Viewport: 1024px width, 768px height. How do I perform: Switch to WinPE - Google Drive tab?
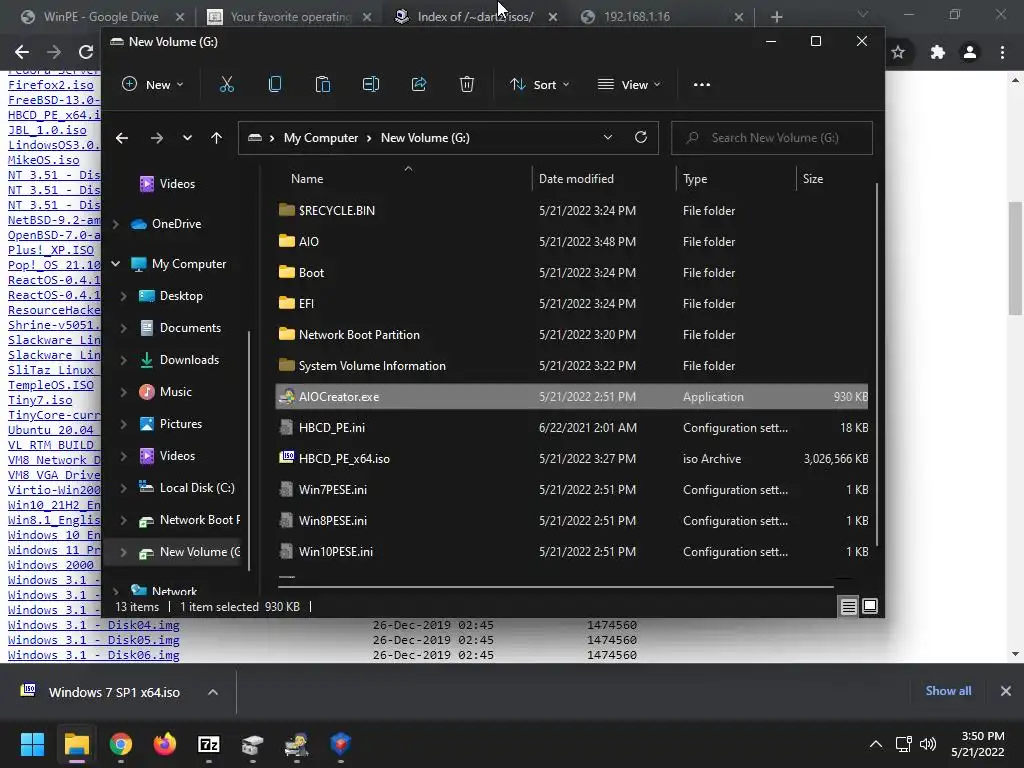coord(101,16)
